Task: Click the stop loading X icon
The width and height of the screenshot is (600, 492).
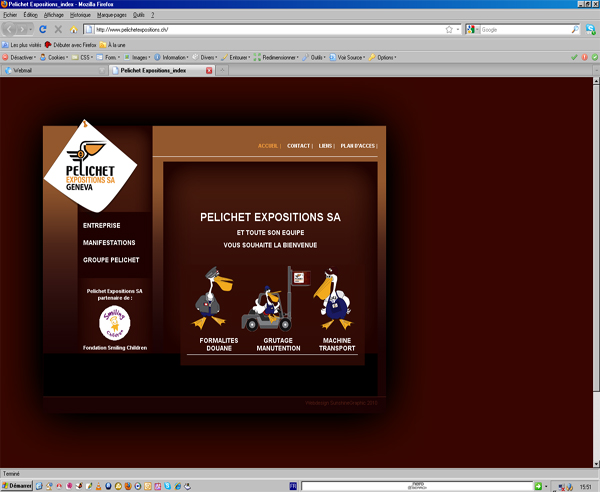Action: pyautogui.click(x=58, y=29)
